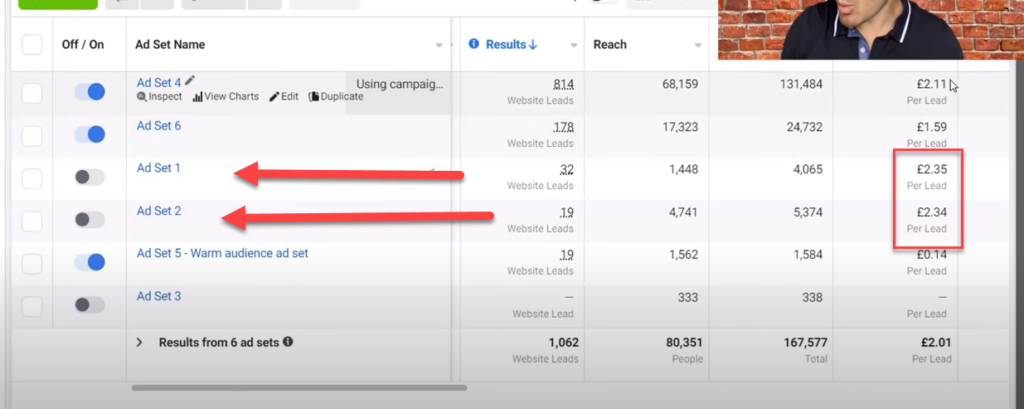The image size is (1024, 409).
Task: Sort by the Results column header
Action: 511,44
